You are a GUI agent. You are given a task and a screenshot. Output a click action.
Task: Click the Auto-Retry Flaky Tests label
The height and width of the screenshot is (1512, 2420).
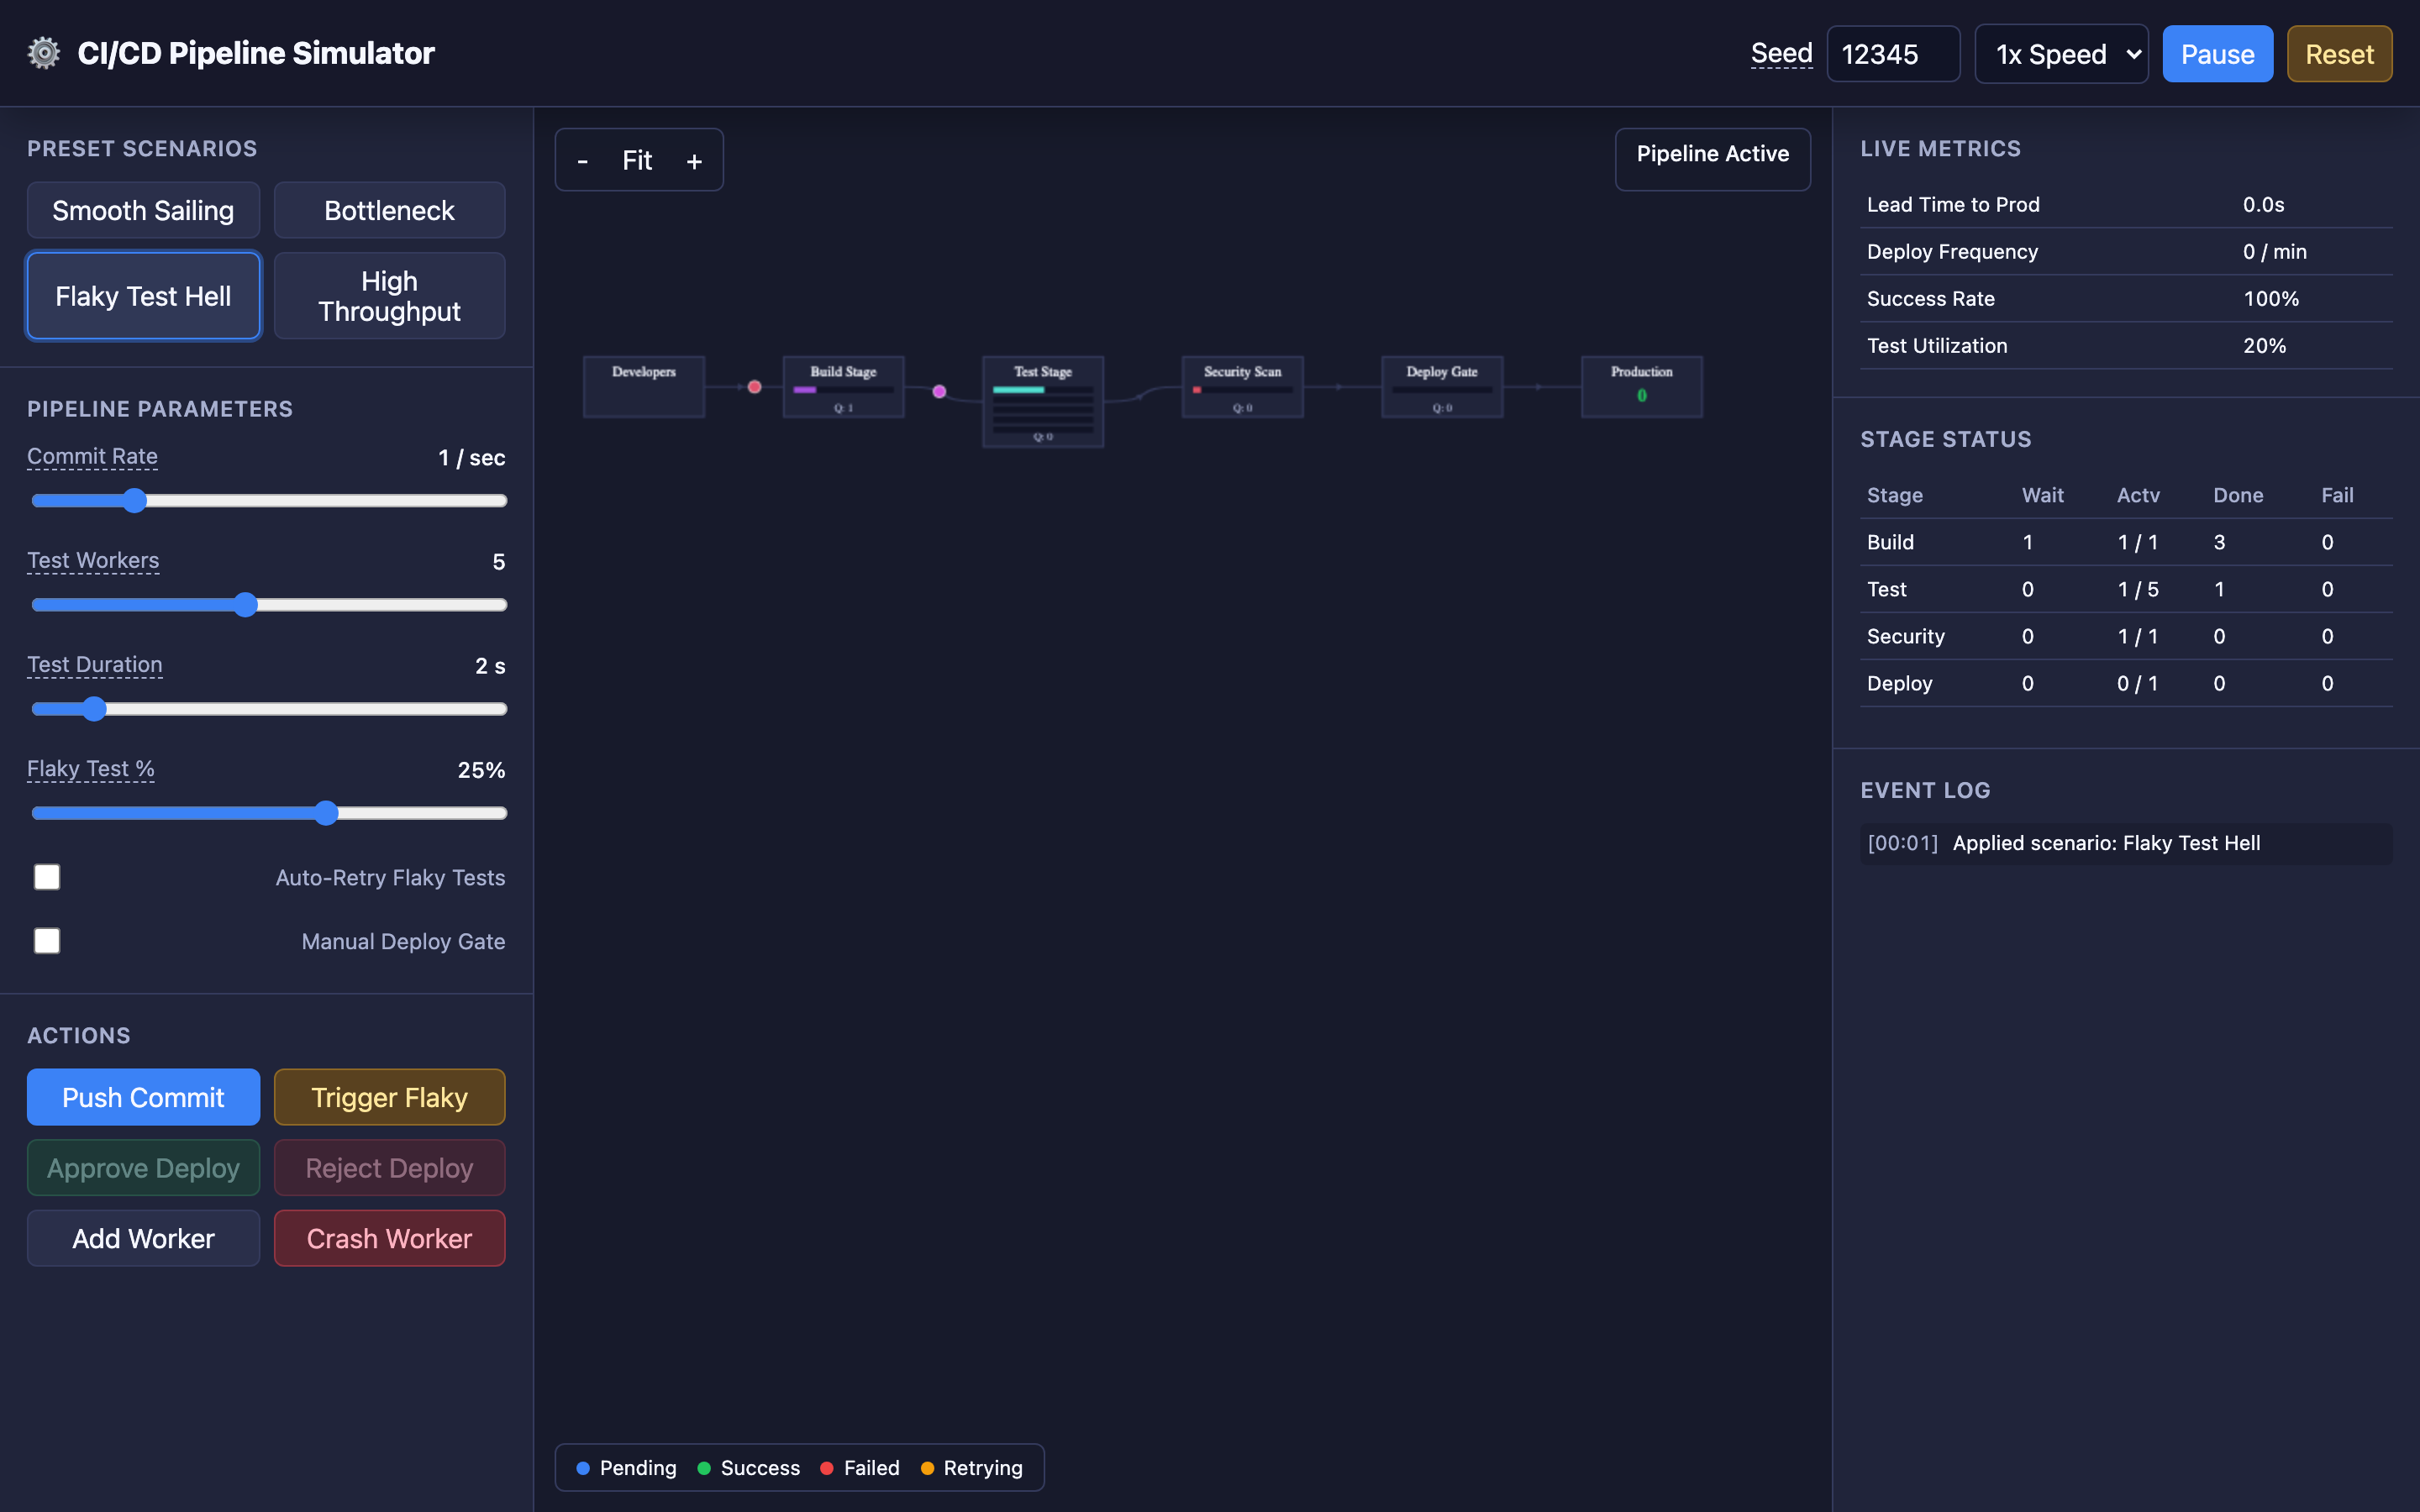(x=390, y=877)
